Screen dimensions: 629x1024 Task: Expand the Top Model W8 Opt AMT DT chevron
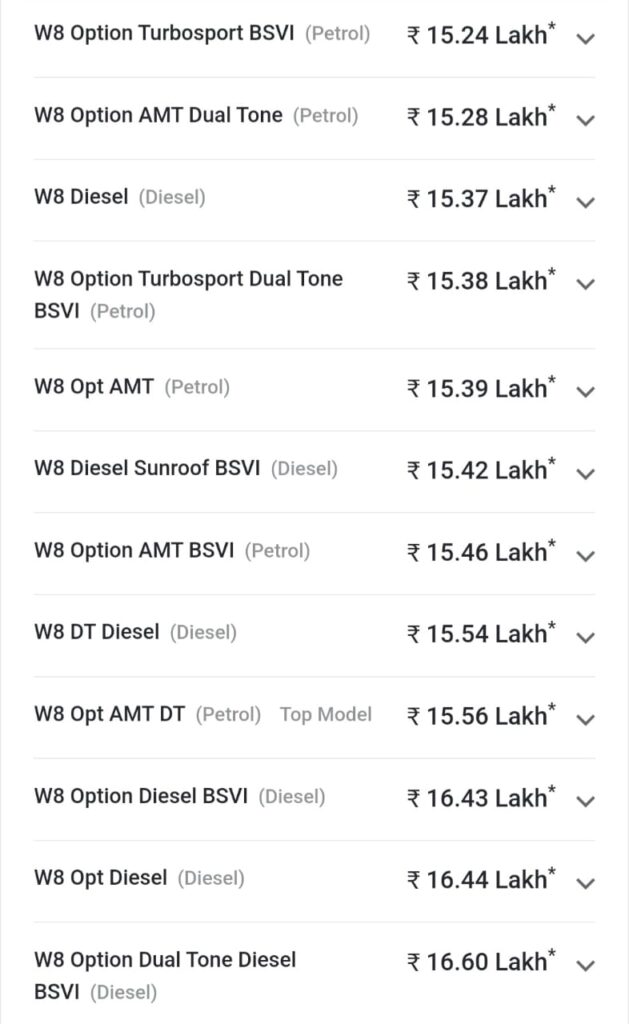[x=586, y=719]
